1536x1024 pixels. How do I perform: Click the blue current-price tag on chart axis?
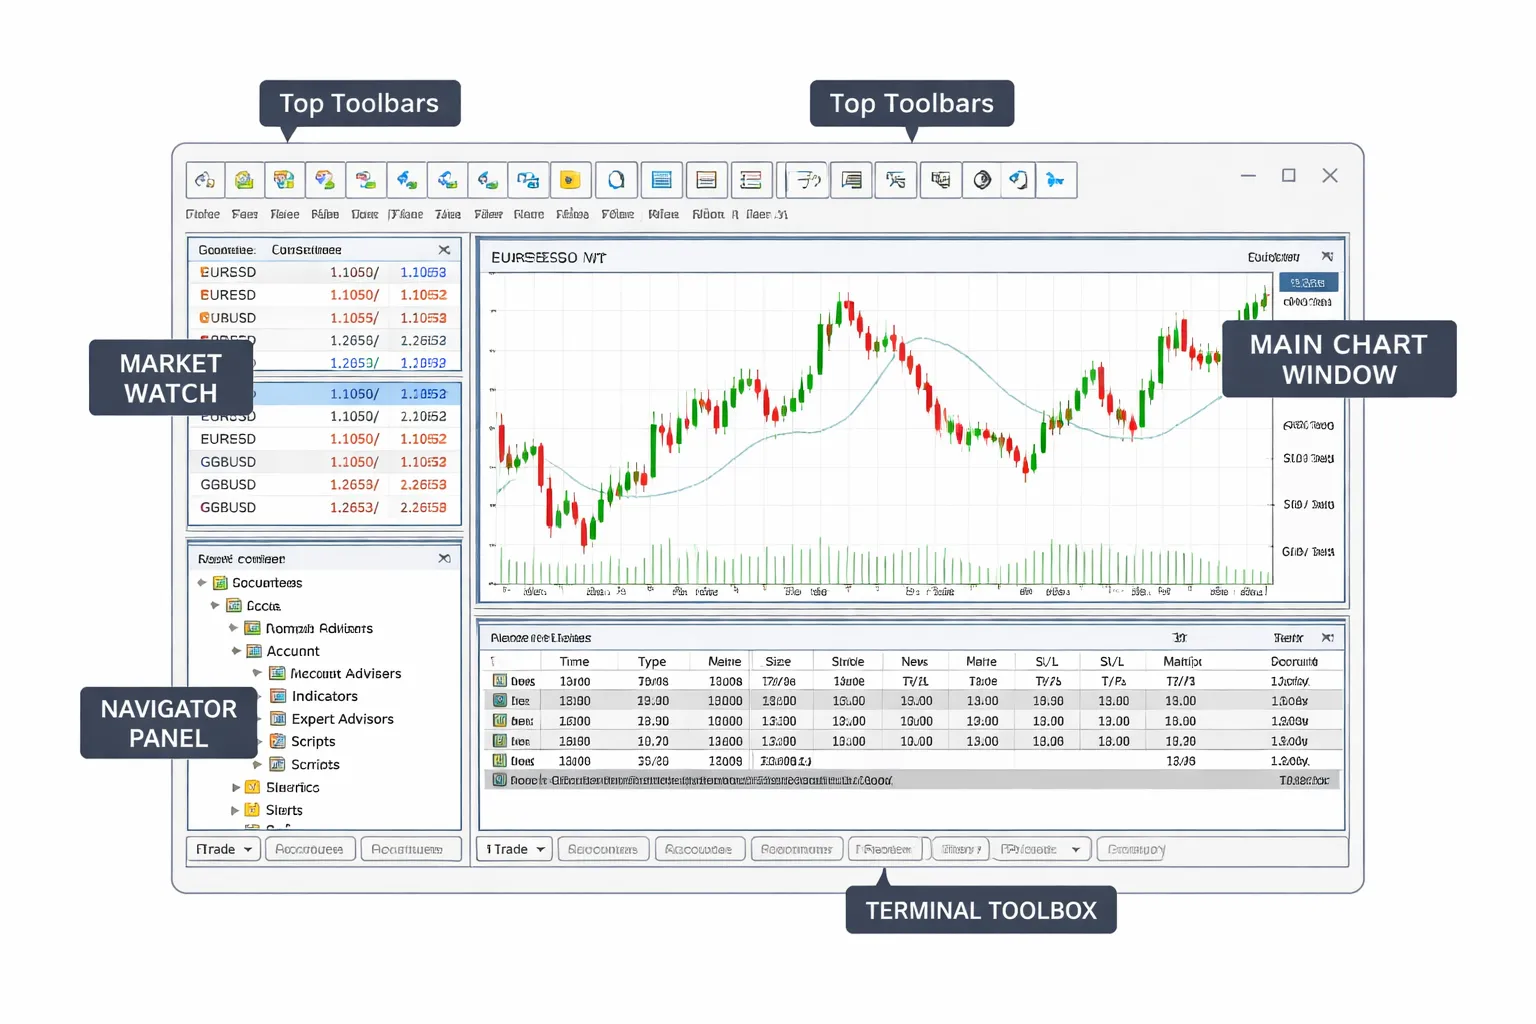[x=1308, y=283]
